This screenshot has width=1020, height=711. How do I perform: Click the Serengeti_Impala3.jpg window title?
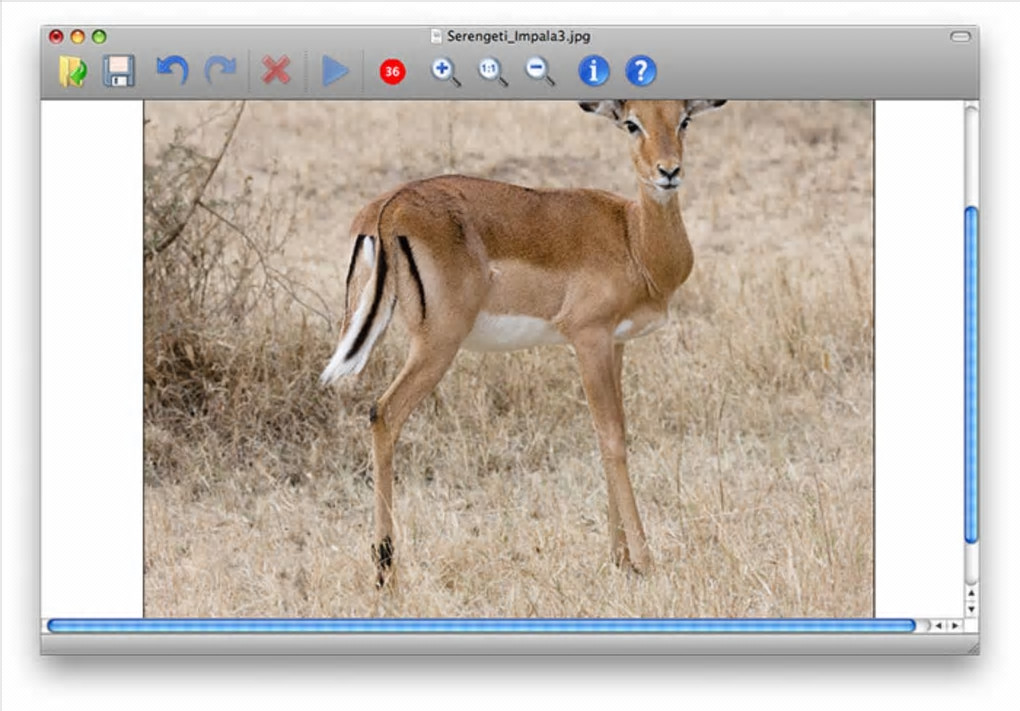518,36
